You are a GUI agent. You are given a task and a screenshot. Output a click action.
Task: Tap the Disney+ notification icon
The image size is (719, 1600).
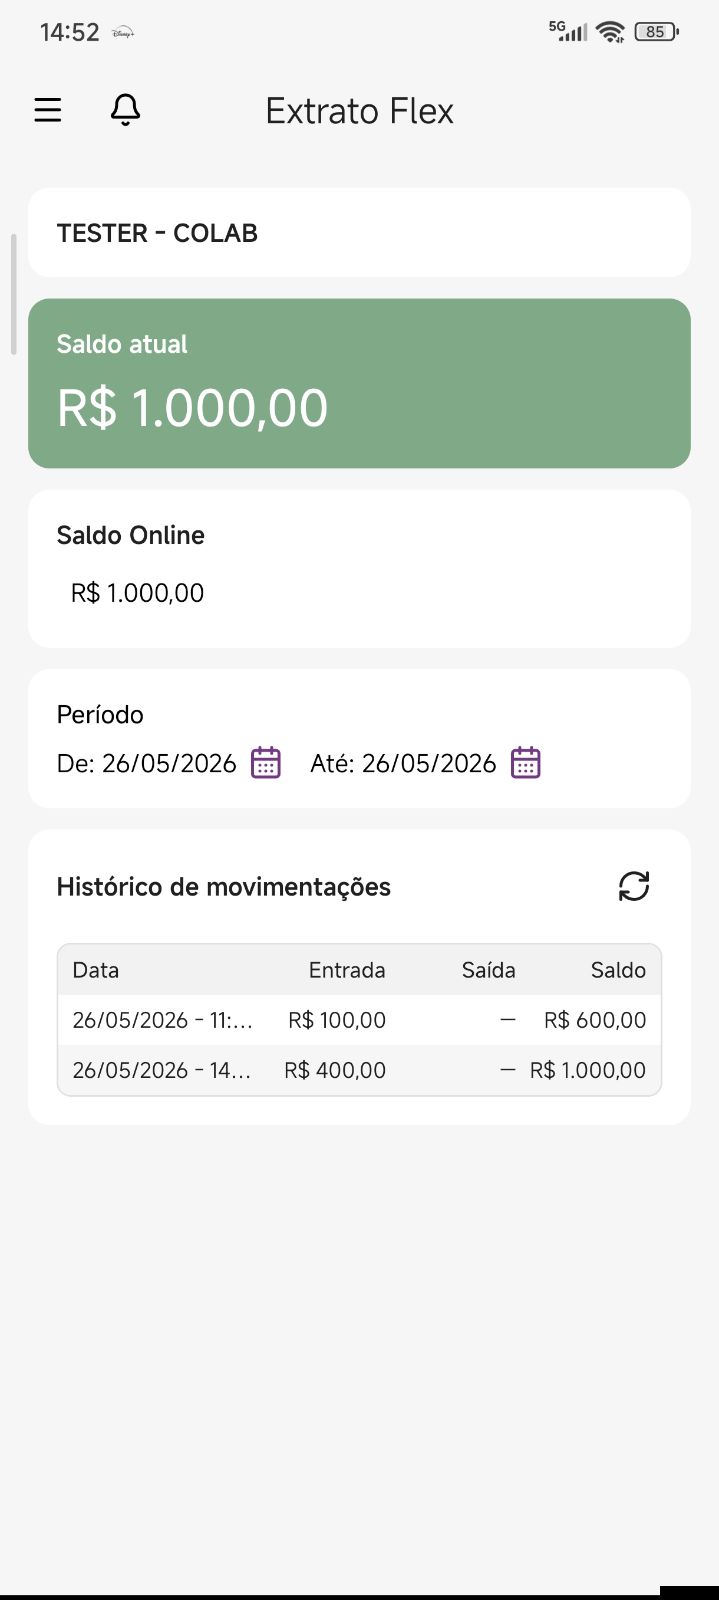123,32
